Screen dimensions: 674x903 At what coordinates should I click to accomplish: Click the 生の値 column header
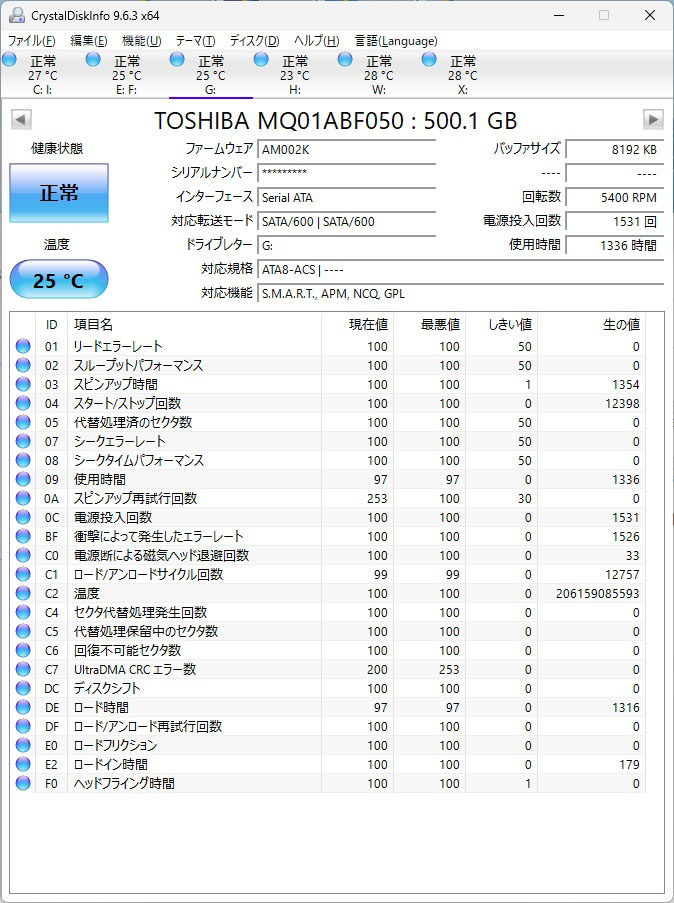[591, 325]
